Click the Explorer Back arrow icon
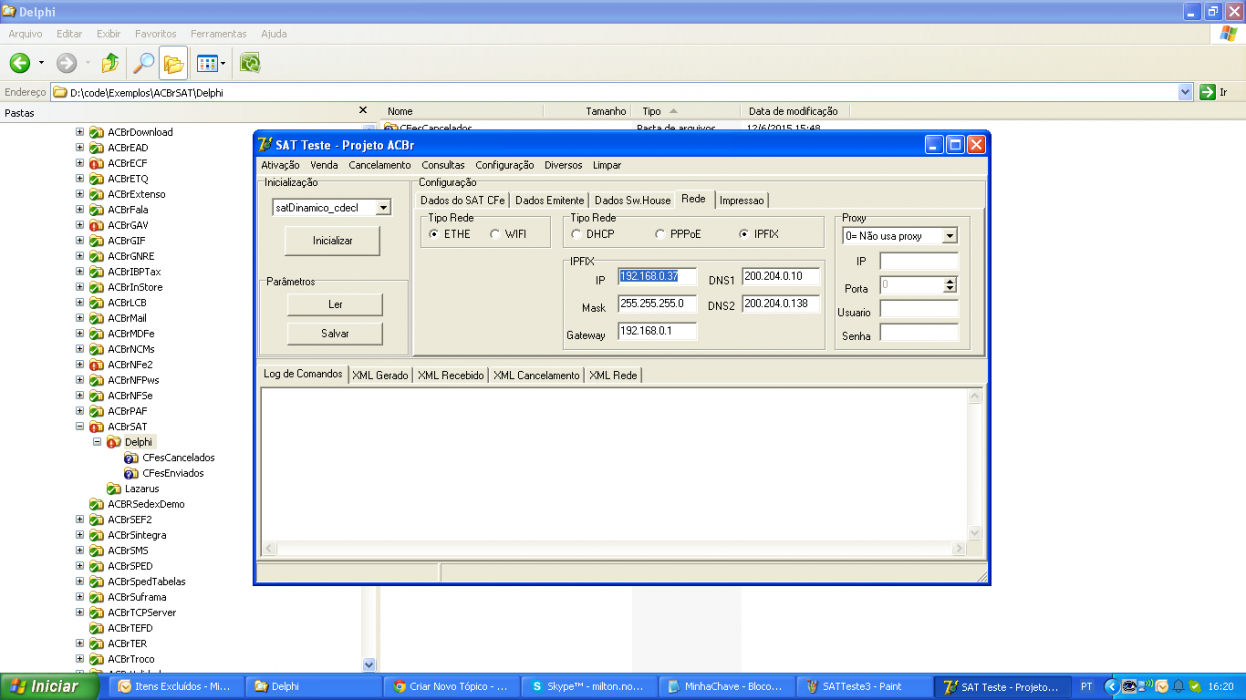 tap(20, 63)
